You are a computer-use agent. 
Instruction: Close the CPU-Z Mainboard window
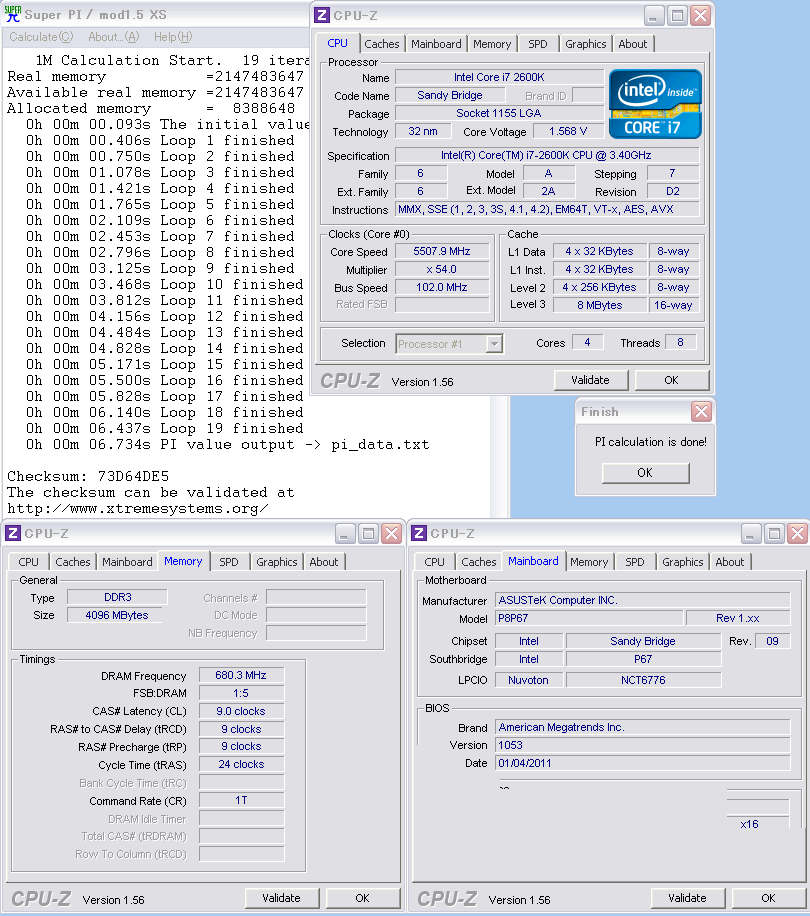pos(797,533)
